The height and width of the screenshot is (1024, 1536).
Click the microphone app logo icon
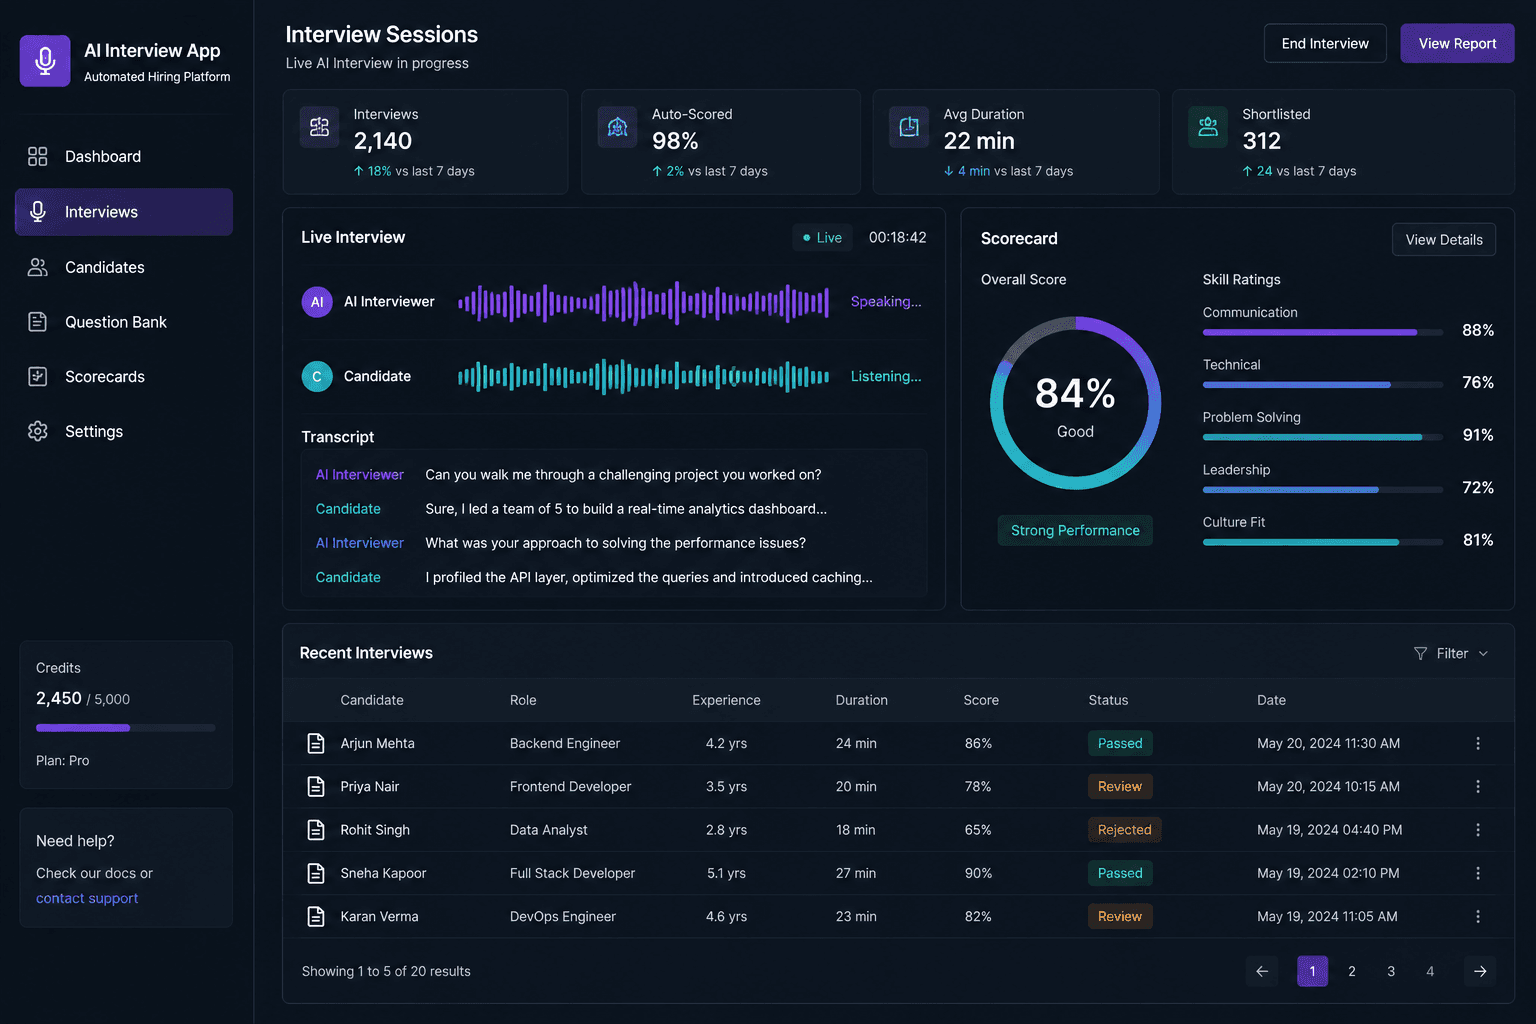(45, 61)
